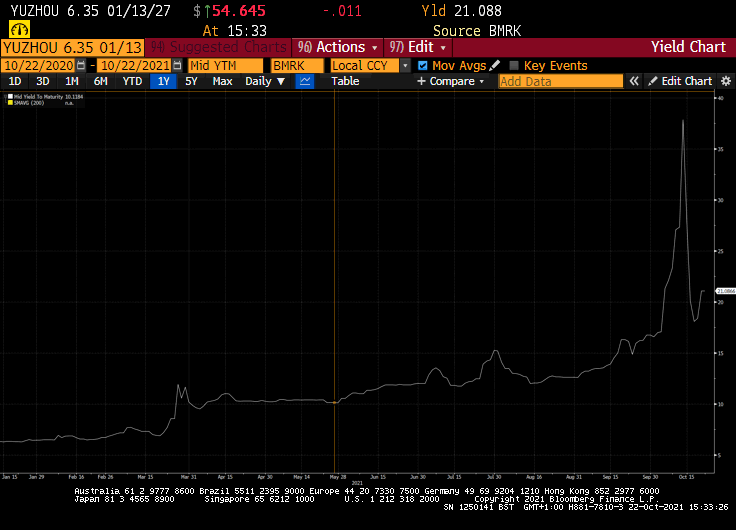Open the Edit dropdown menu
Viewport: 736px width, 530px height.
[417, 47]
